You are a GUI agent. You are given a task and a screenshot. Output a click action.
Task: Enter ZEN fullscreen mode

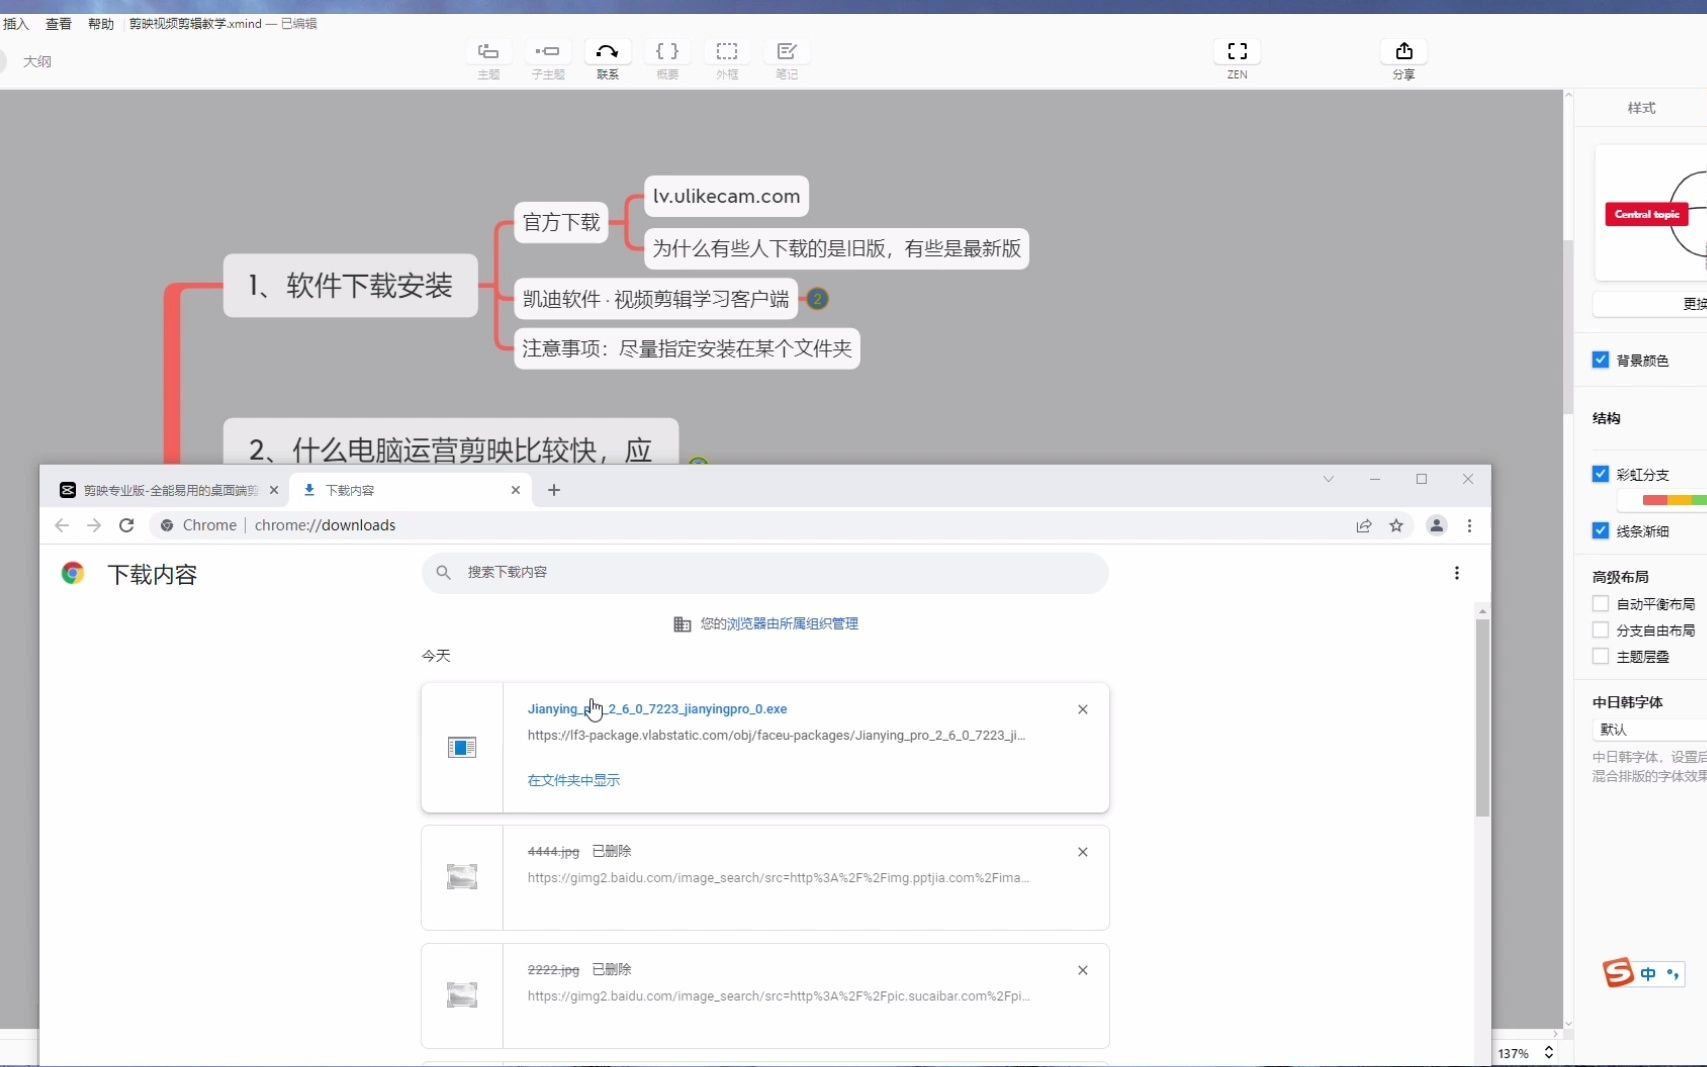1237,52
